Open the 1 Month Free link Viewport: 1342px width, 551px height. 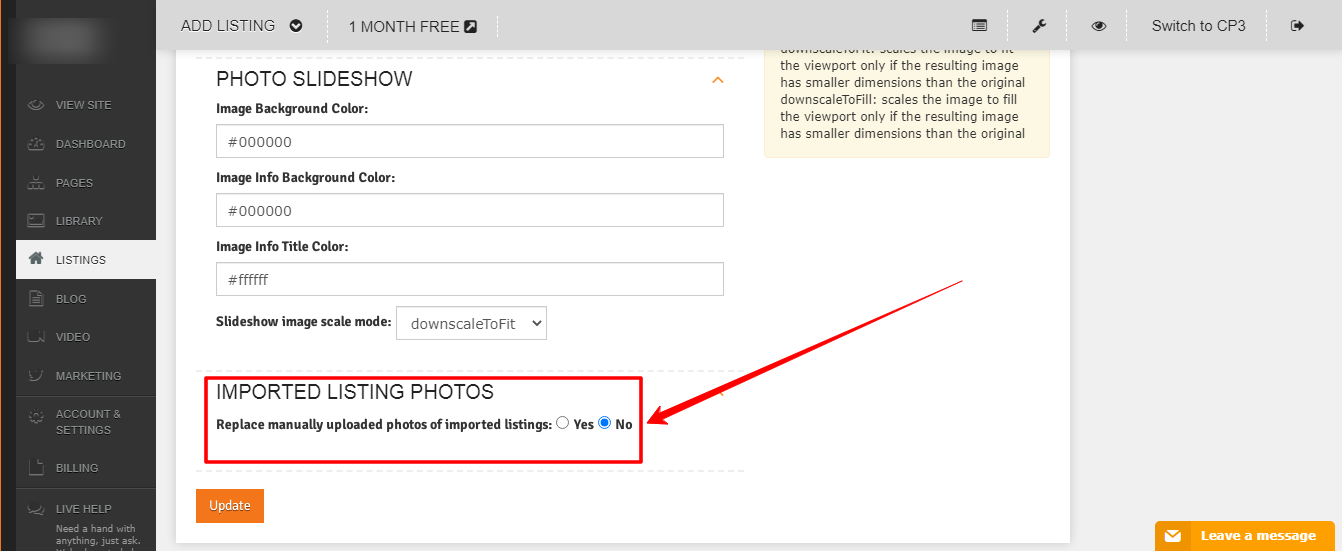click(x=412, y=27)
